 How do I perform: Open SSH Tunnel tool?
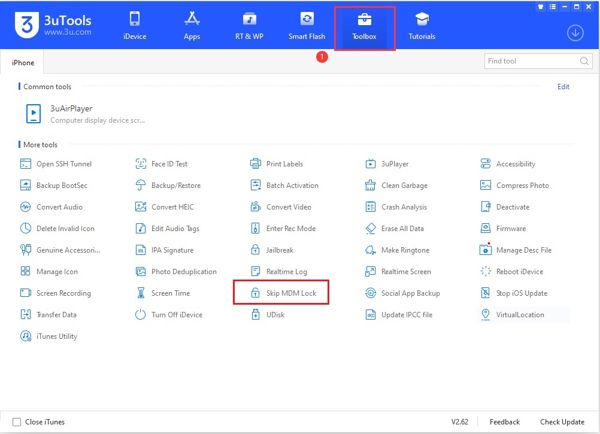56,164
